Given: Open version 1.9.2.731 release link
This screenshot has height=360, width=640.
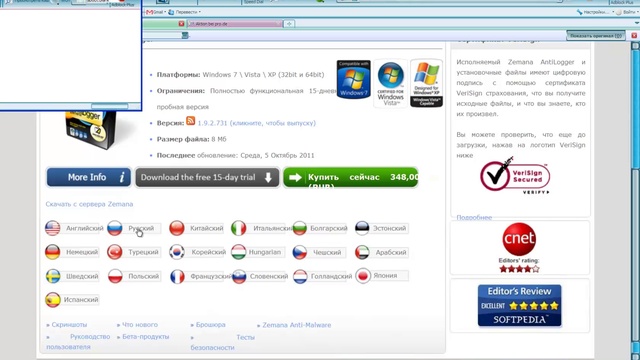Looking at the screenshot, I should pyautogui.click(x=257, y=123).
